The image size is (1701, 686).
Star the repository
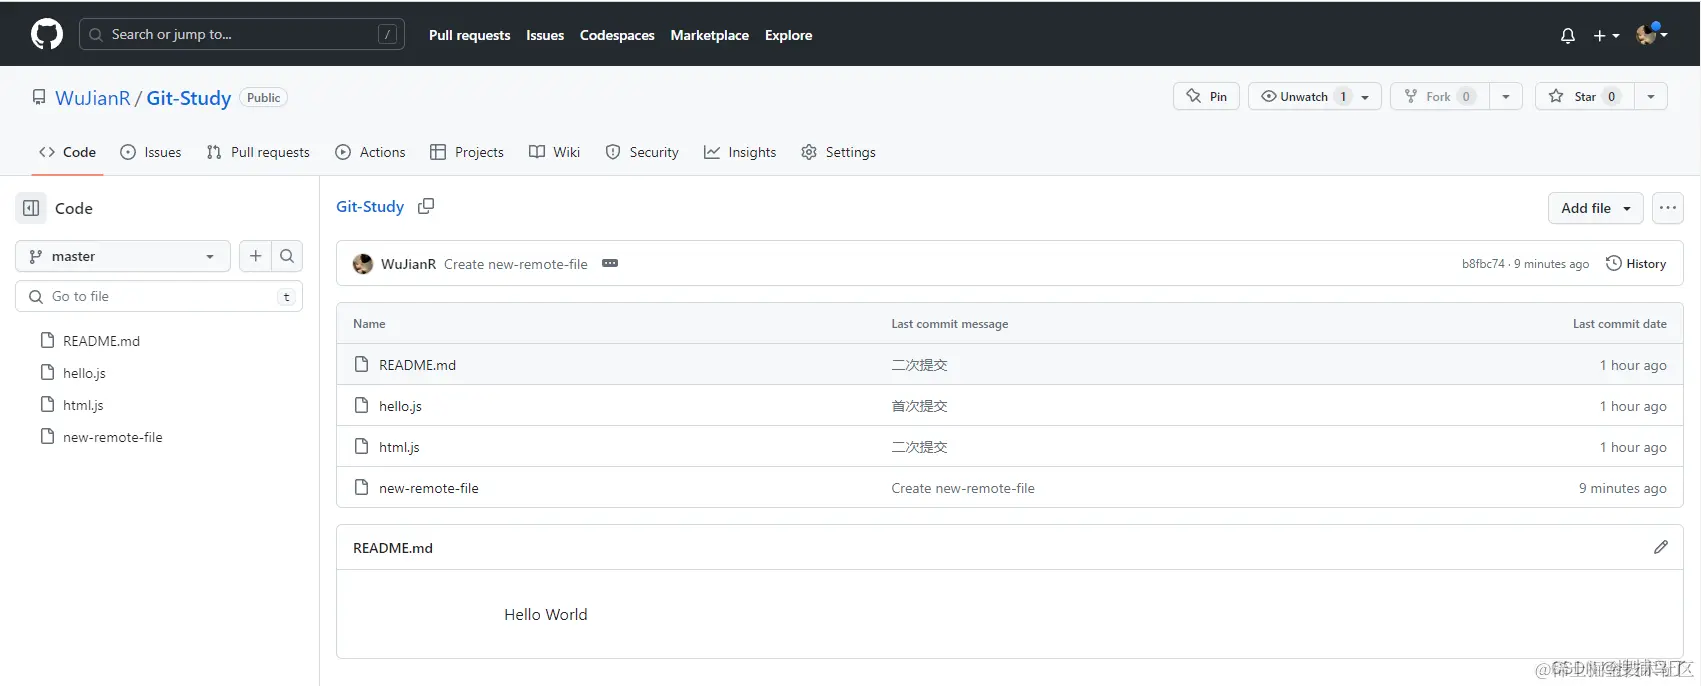click(x=1585, y=96)
